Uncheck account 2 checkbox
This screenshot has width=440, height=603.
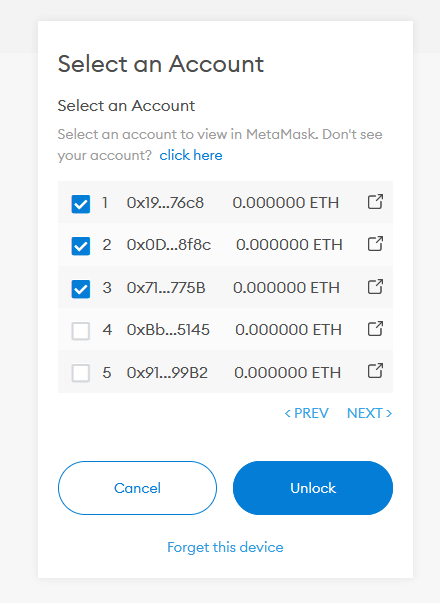(81, 246)
